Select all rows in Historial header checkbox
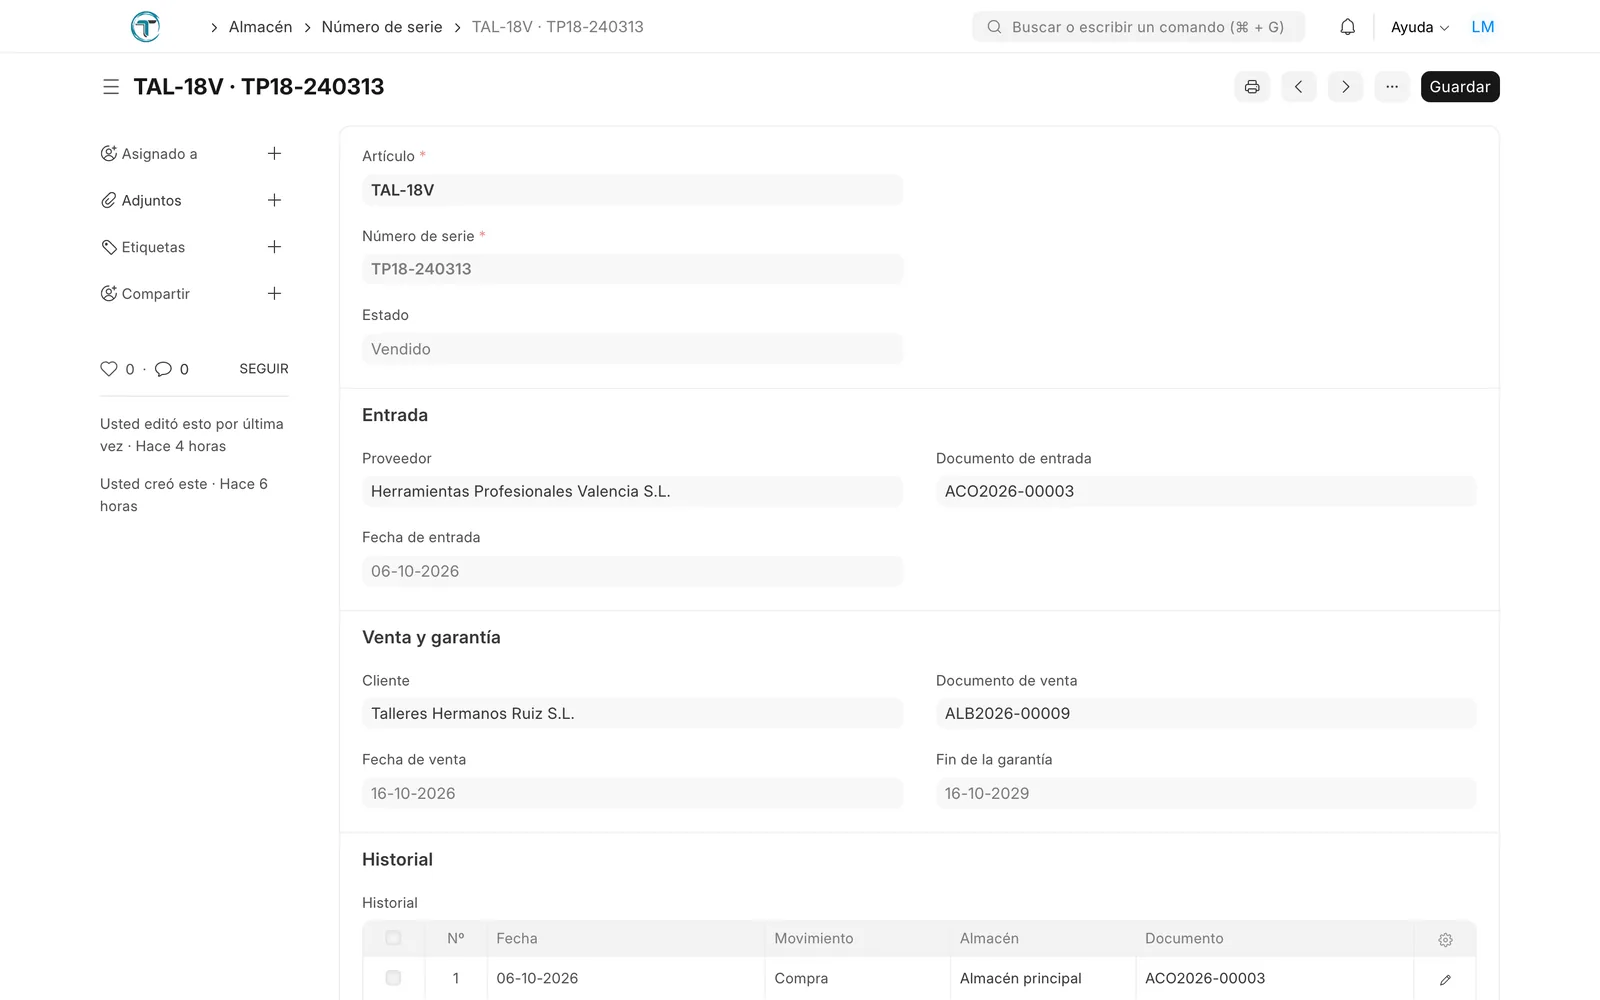Image resolution: width=1600 pixels, height=1000 pixels. pyautogui.click(x=393, y=938)
